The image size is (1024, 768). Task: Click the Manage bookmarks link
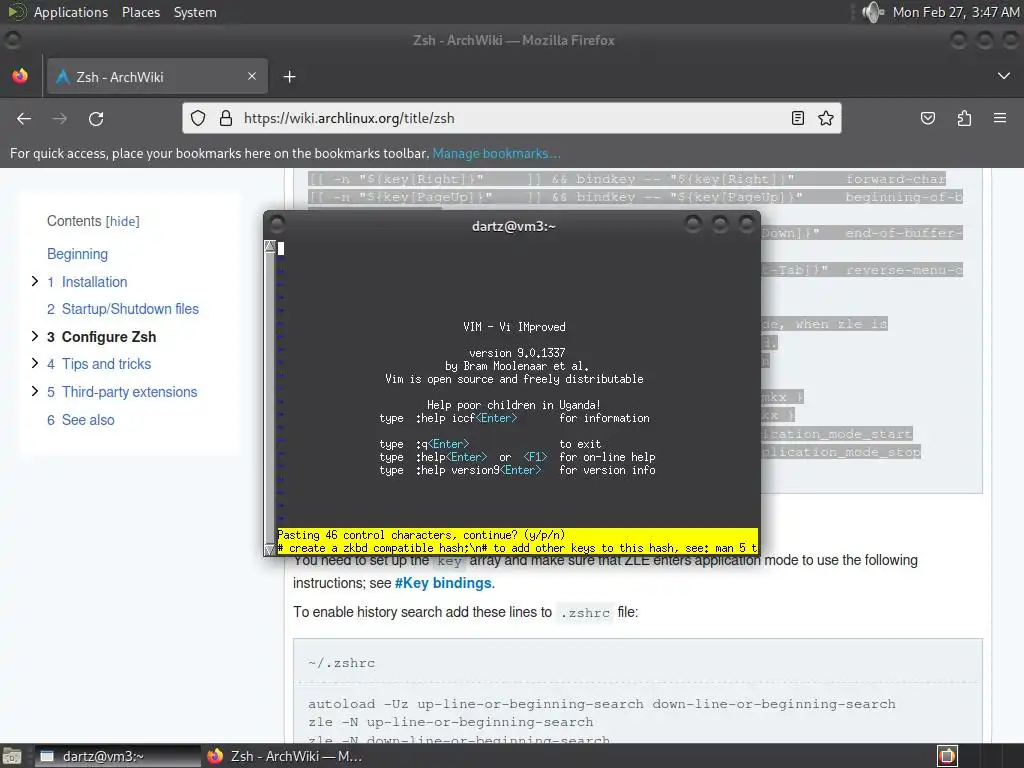tap(496, 153)
